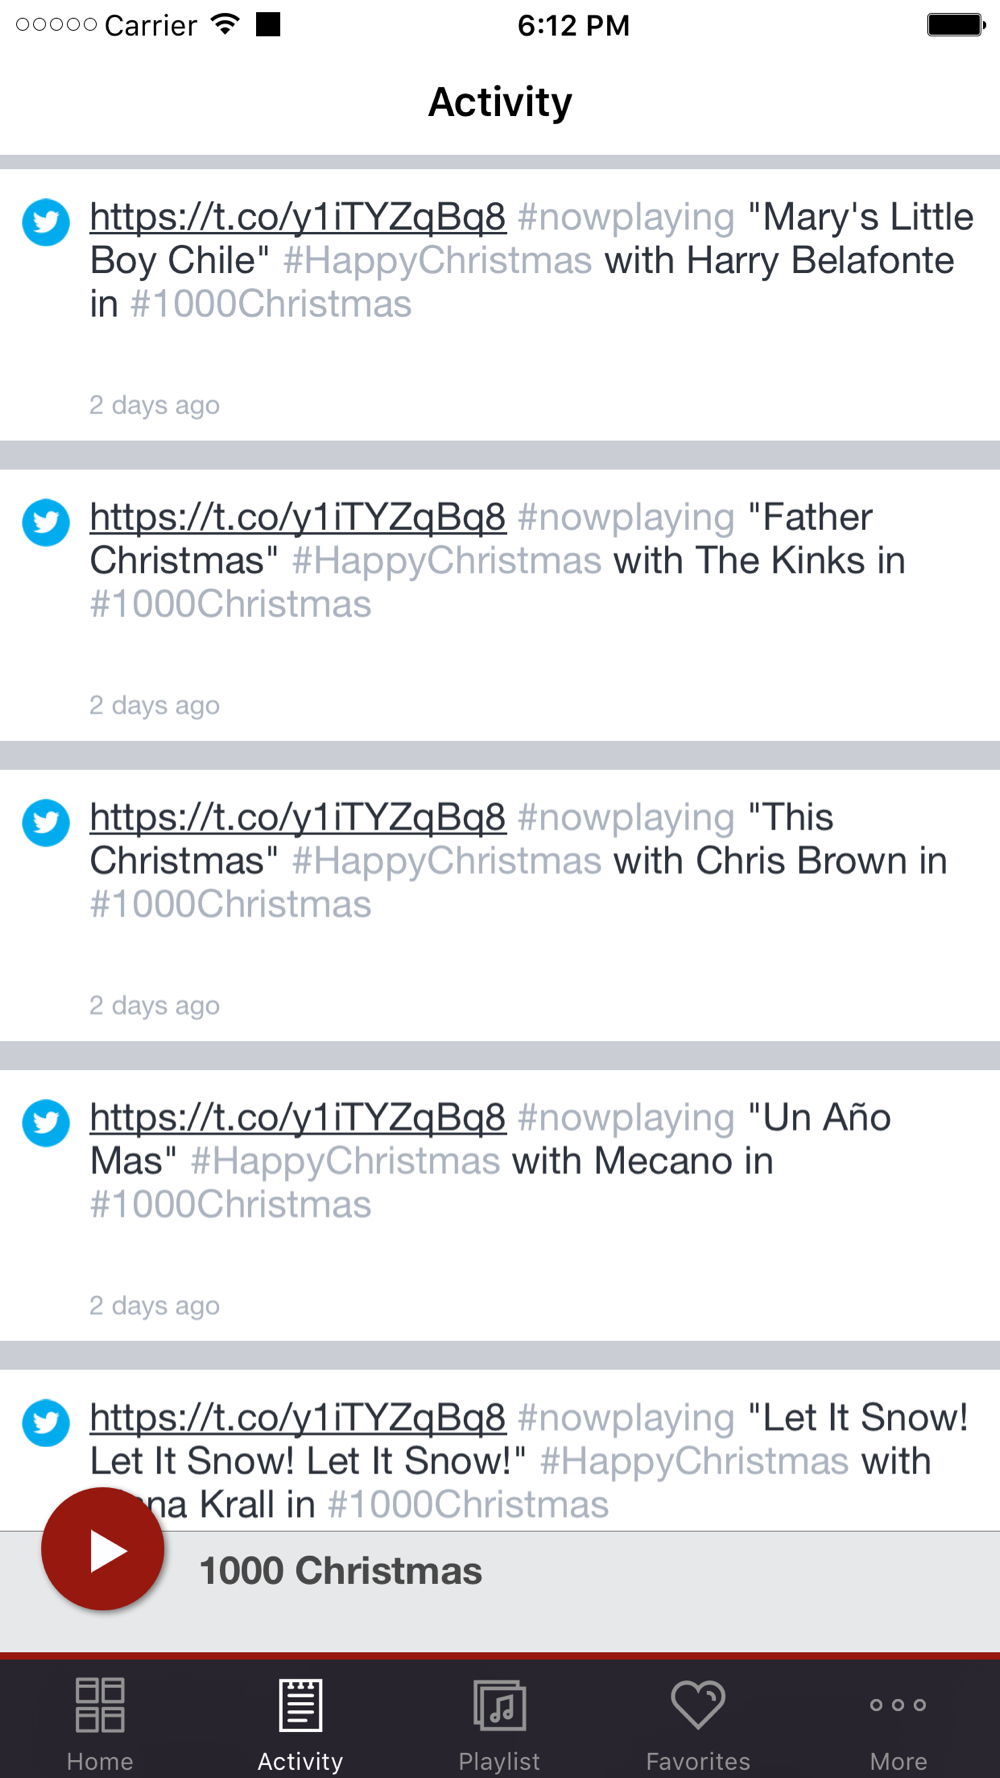Viewport: 1000px width, 1778px height.
Task: Tap #nowplaying hashtag in Mecano tweet
Action: pos(626,1117)
